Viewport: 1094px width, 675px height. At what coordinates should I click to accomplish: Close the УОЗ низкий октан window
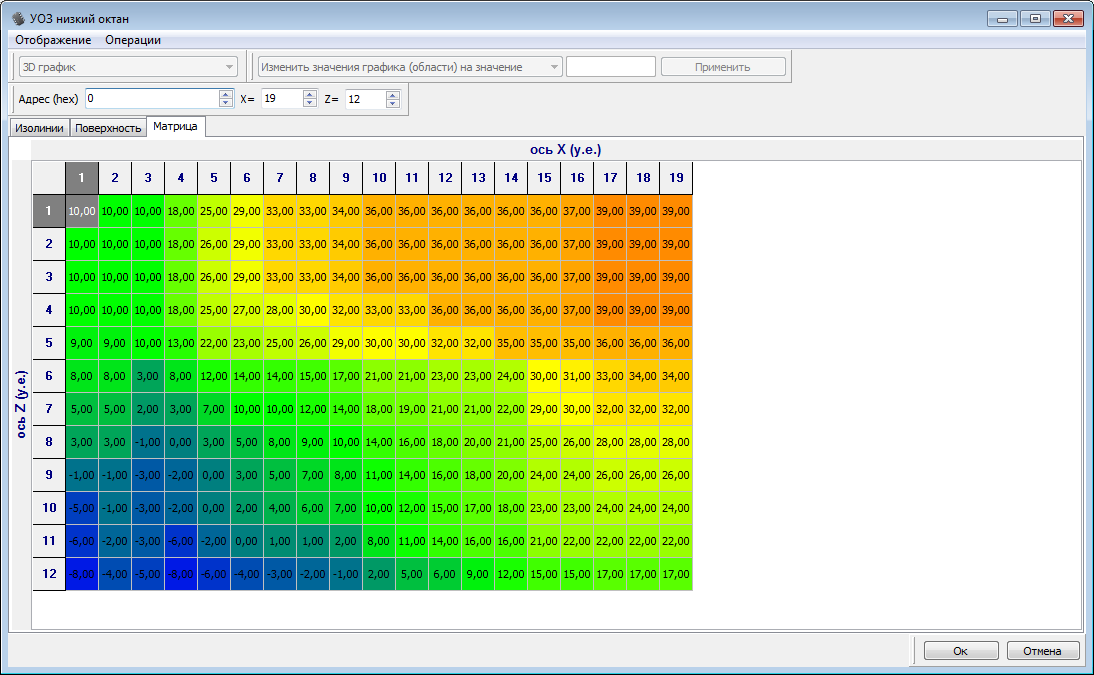1068,19
